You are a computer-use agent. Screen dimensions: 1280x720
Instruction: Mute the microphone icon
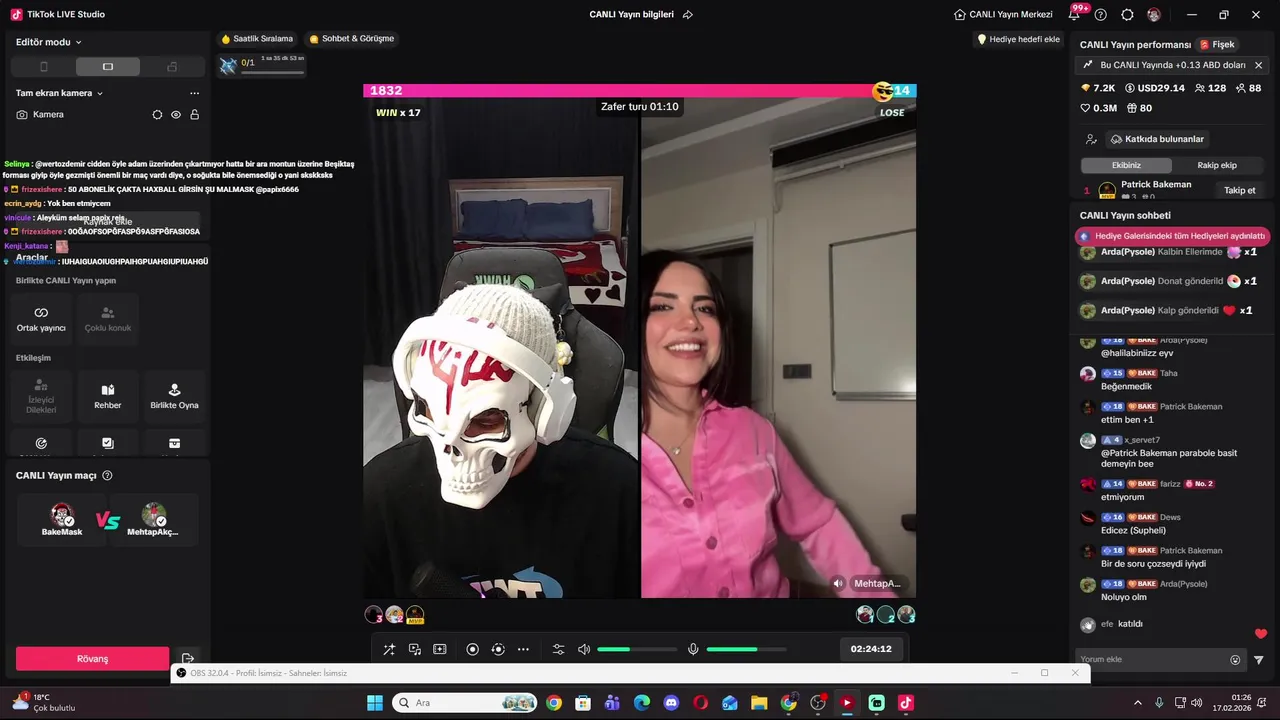(x=693, y=649)
